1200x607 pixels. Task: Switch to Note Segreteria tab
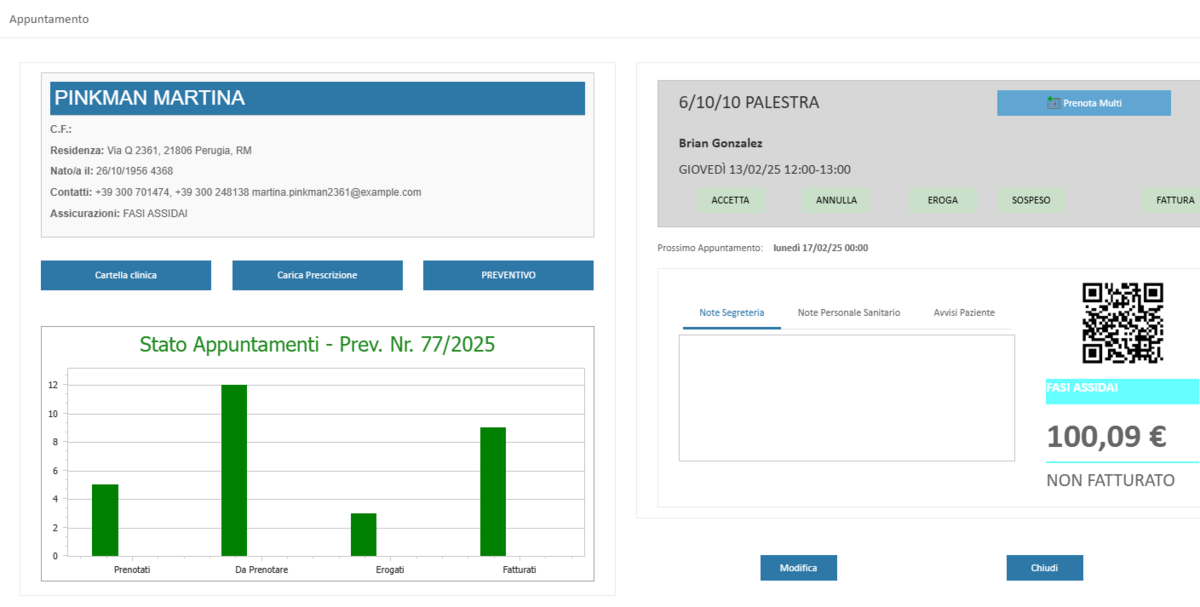(x=732, y=313)
